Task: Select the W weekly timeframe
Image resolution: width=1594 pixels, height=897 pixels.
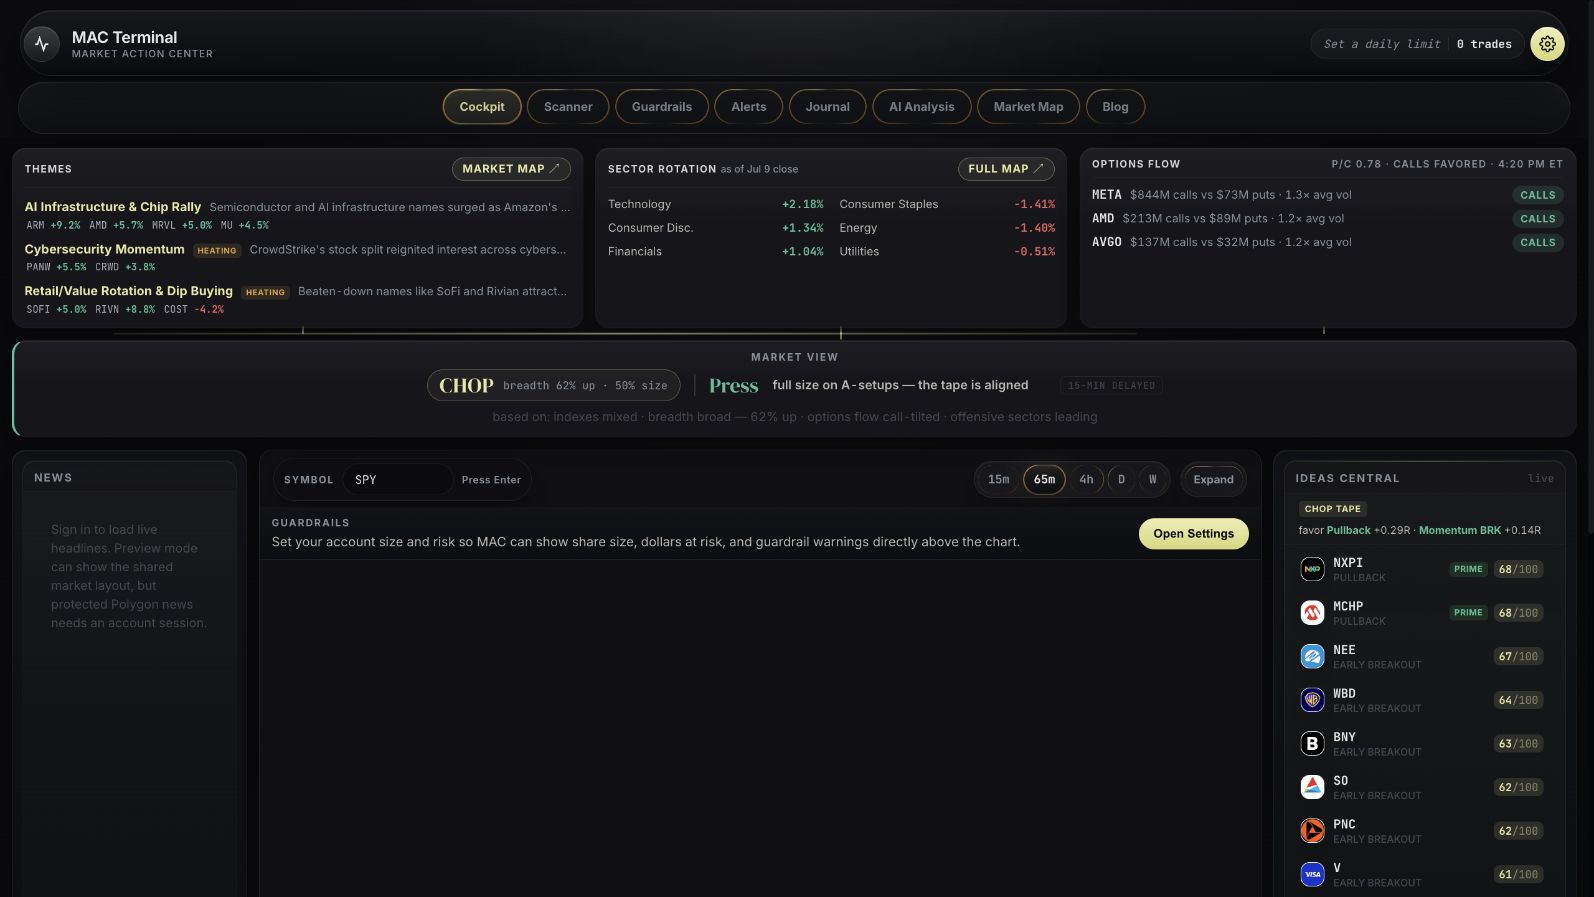Action: pos(1152,480)
